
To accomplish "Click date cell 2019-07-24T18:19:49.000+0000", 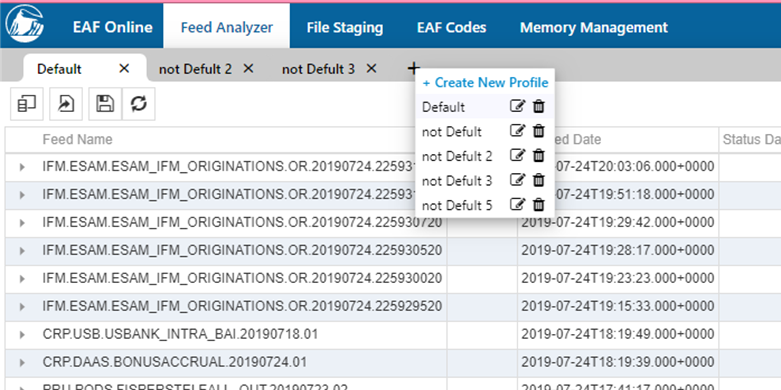I will point(618,334).
